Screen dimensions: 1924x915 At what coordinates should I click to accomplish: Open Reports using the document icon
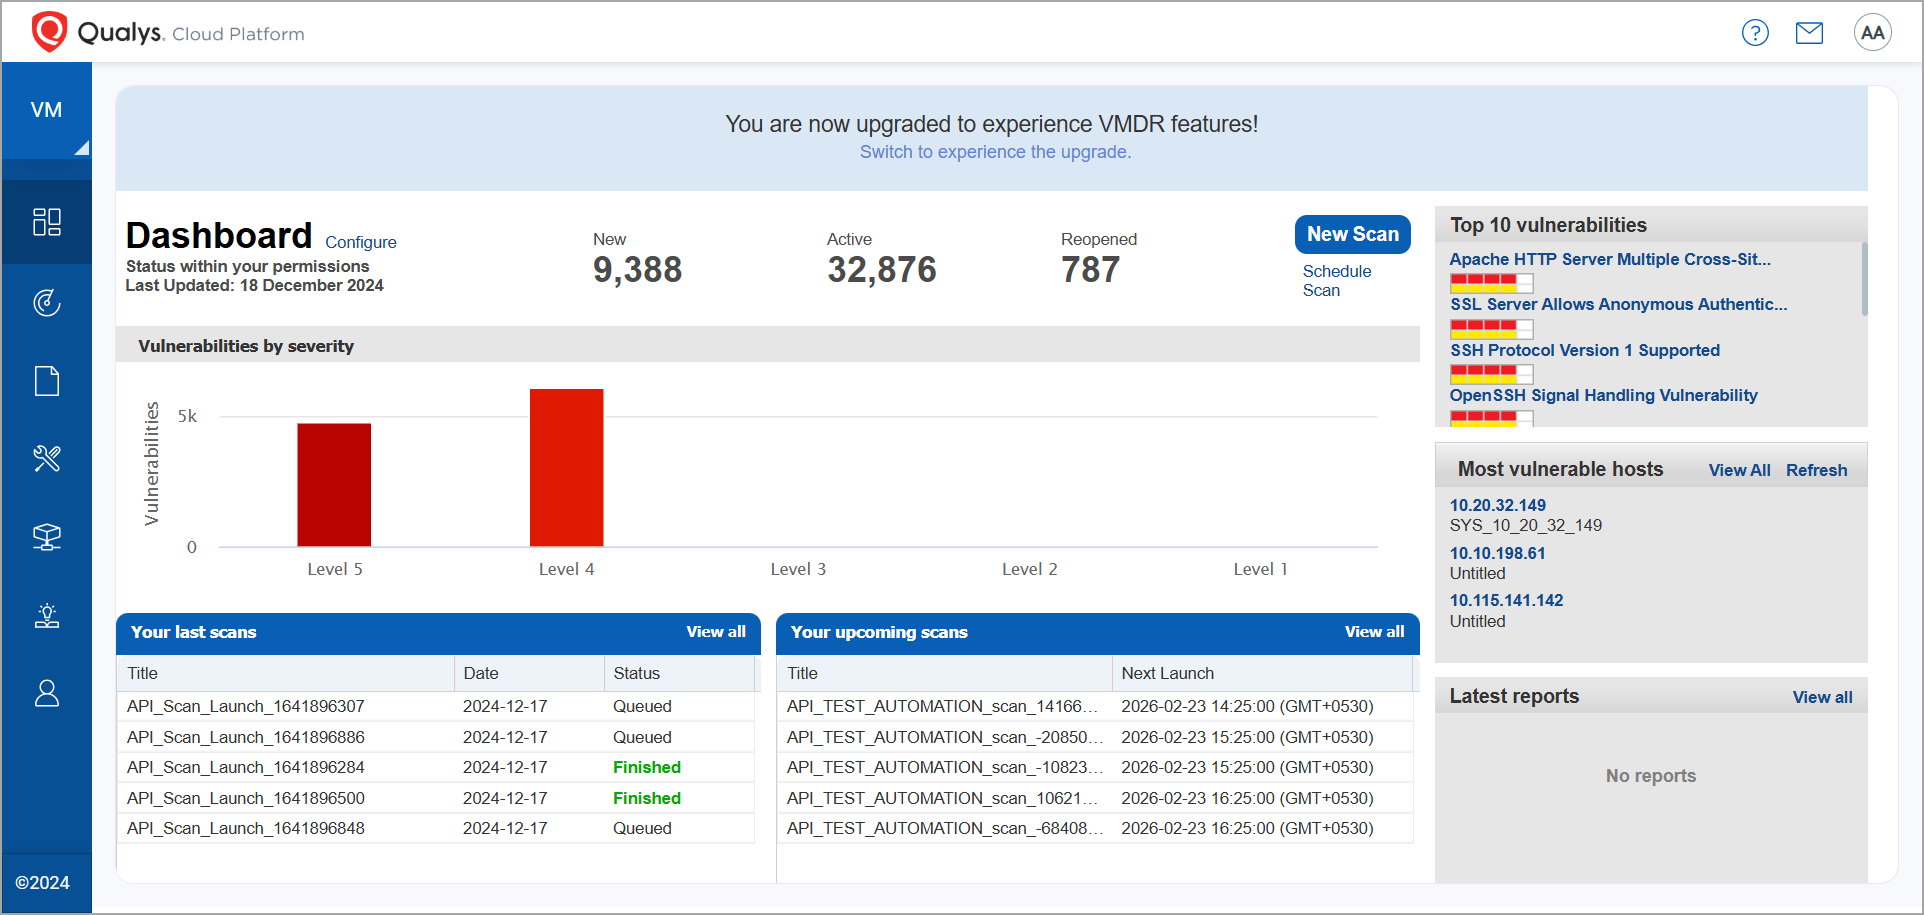pyautogui.click(x=46, y=380)
